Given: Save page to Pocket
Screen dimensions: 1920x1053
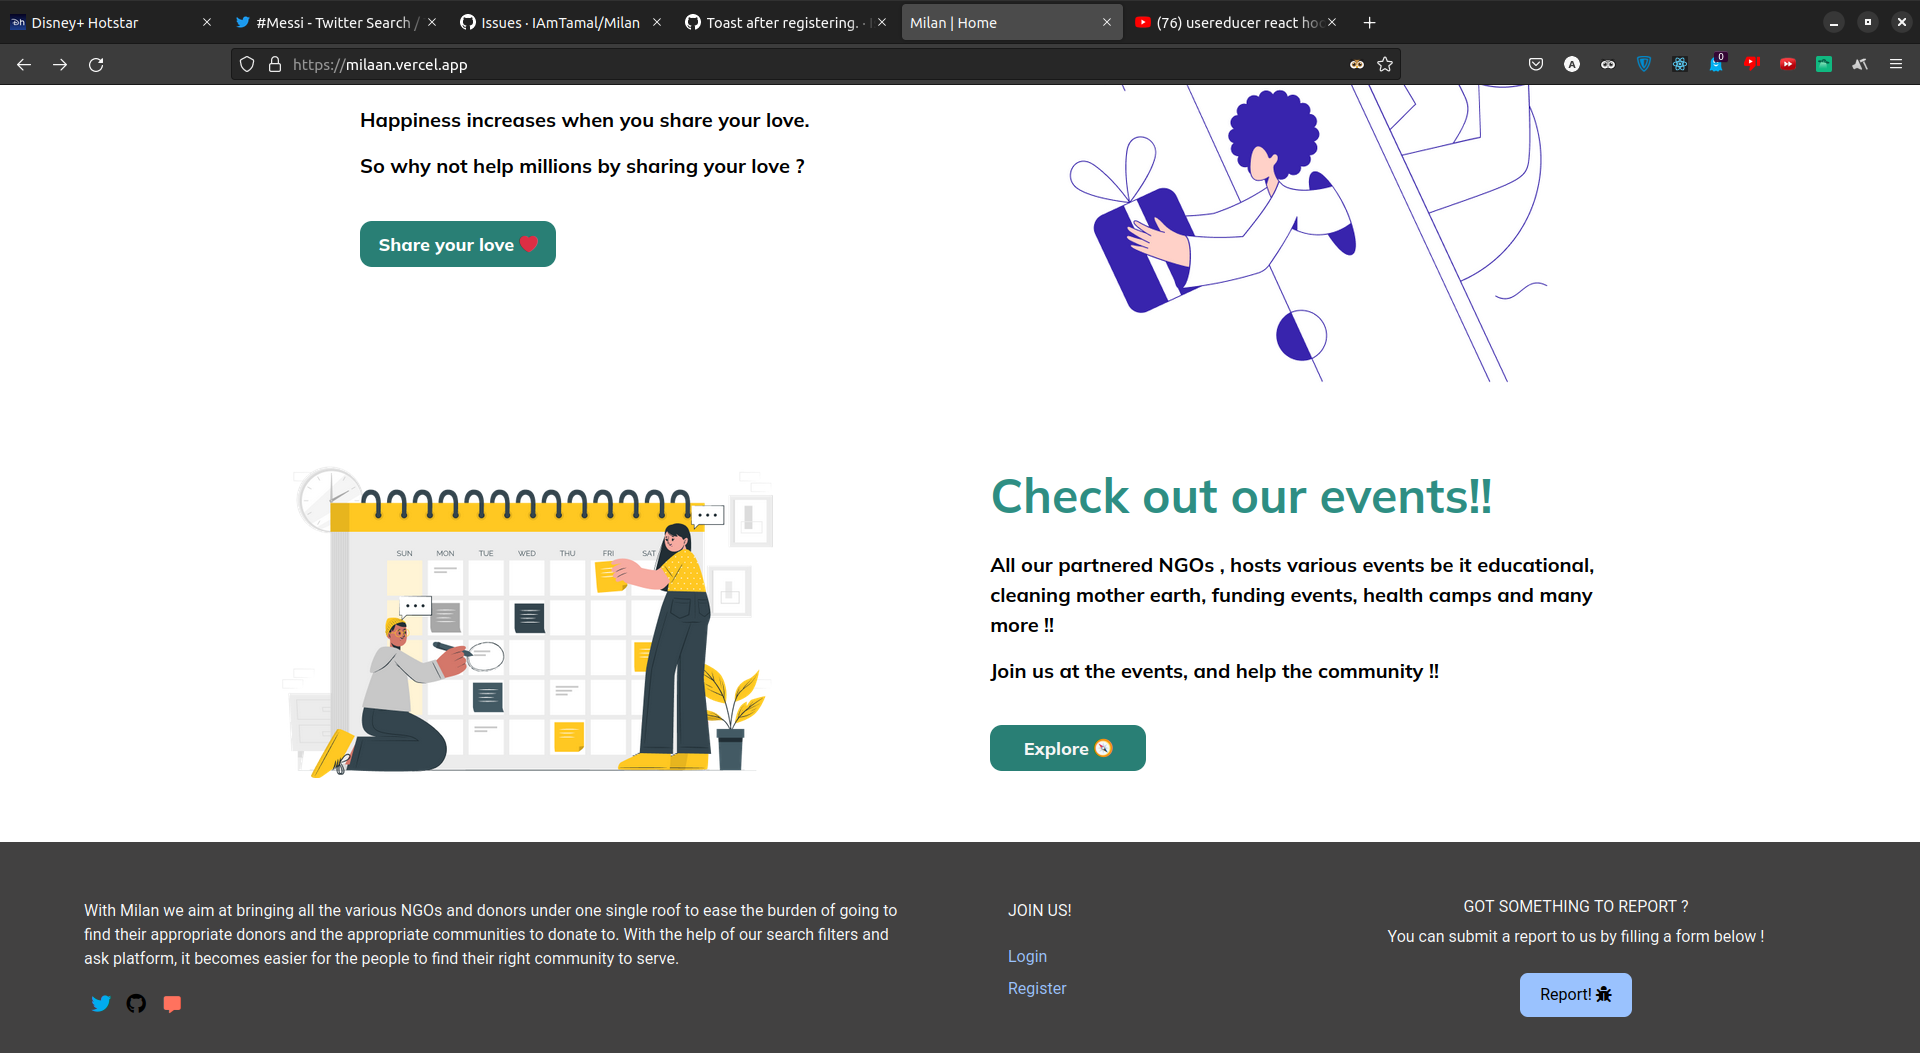Looking at the screenshot, I should coord(1536,64).
